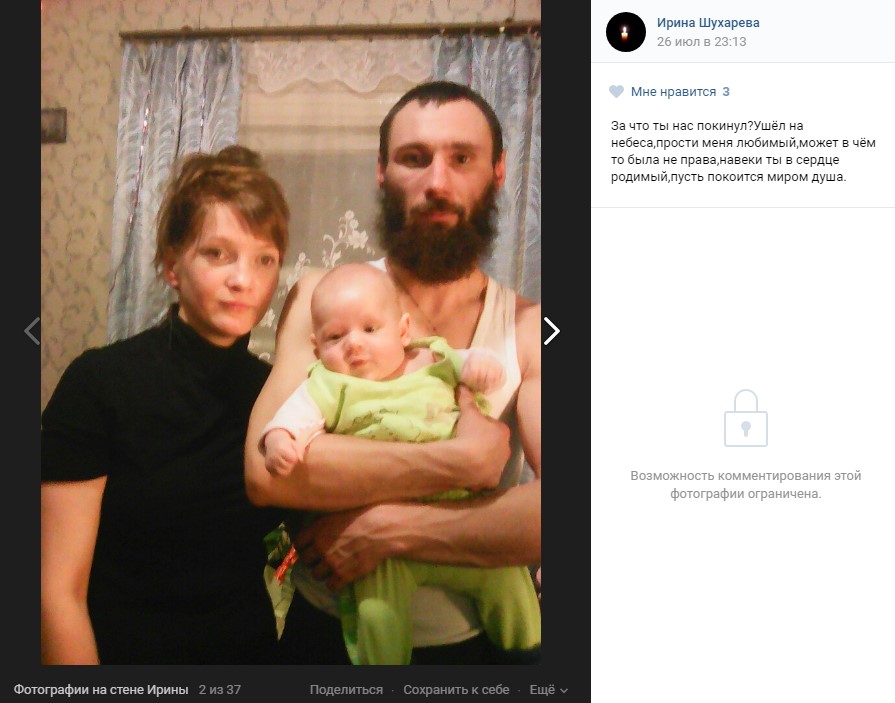Go to the previous photo arrow
This screenshot has height=703, width=895.
(32, 331)
